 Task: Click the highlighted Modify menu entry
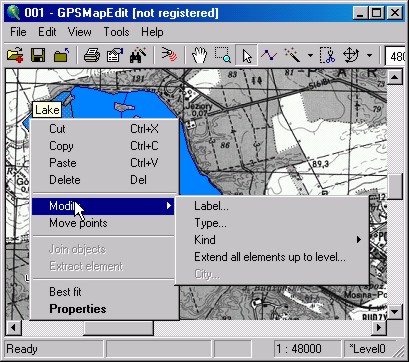point(103,206)
